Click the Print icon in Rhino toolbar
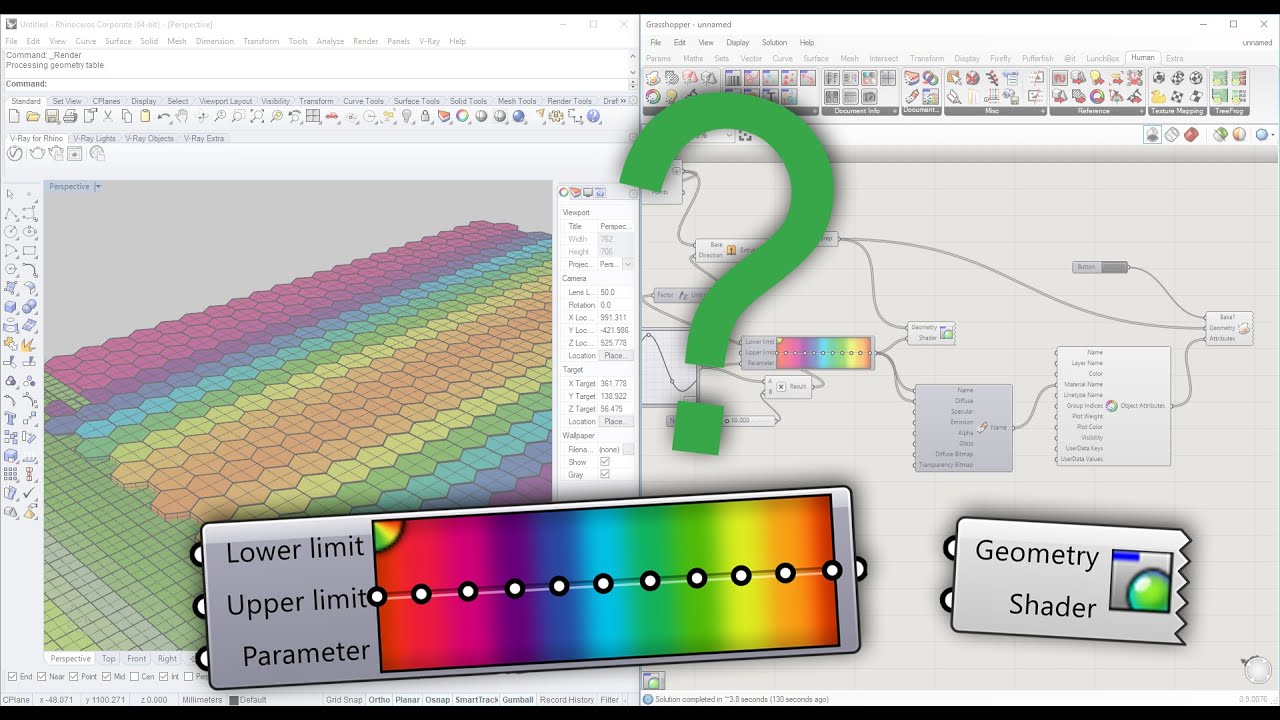The width and height of the screenshot is (1280, 720). (71, 117)
